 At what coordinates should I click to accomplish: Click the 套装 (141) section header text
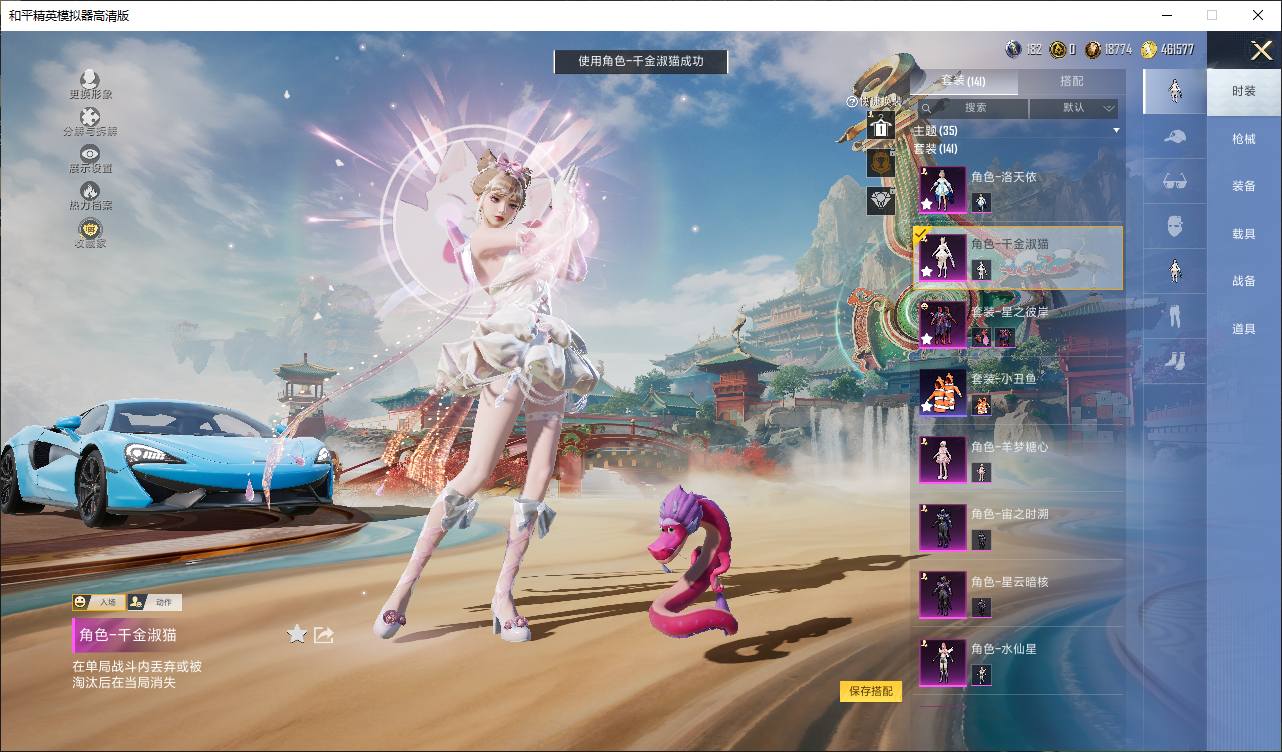coord(935,148)
